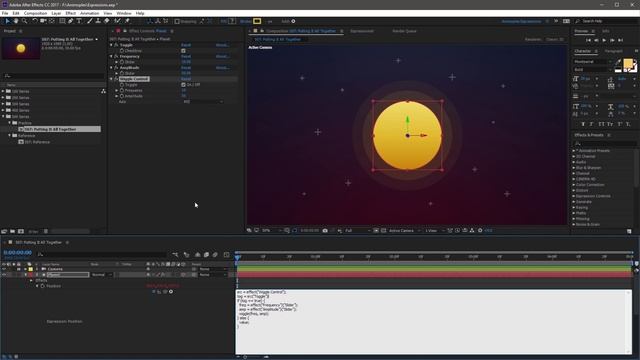Select the Unified Camera tool
Image resolution: width=640 pixels, height=360 pixels.
(43, 21)
